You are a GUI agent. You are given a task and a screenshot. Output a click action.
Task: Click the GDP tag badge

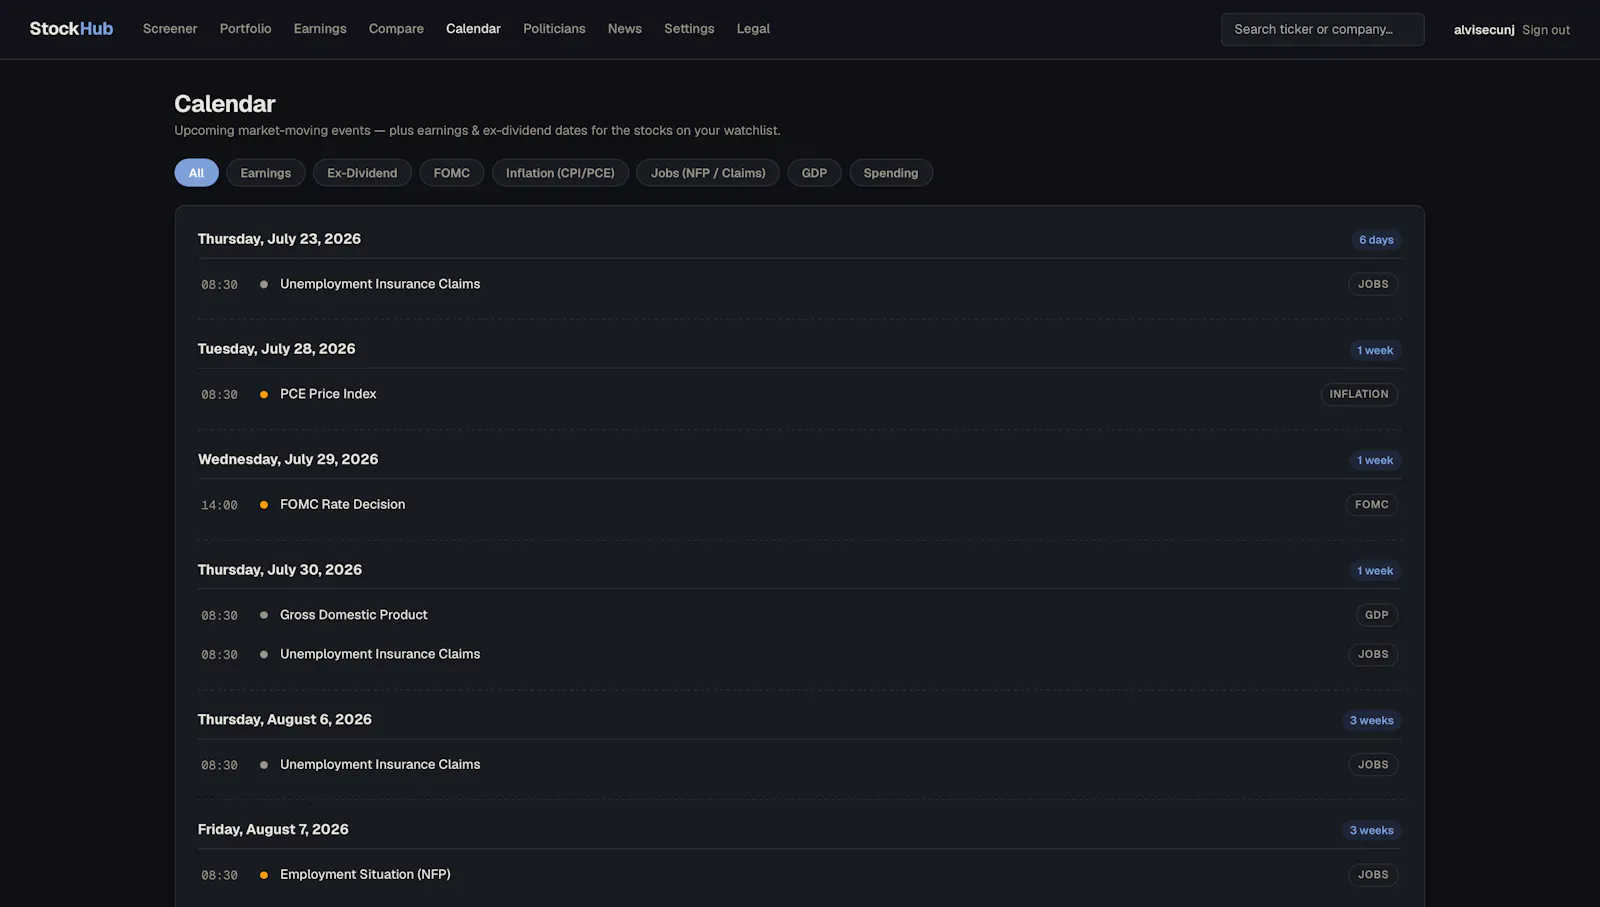(x=1377, y=615)
